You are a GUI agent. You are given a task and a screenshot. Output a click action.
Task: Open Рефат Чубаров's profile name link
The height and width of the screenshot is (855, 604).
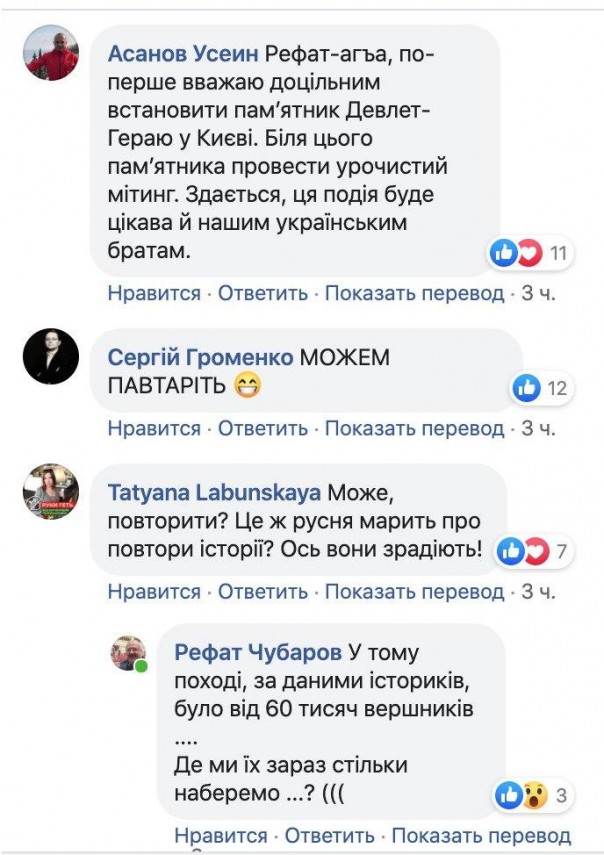258,653
